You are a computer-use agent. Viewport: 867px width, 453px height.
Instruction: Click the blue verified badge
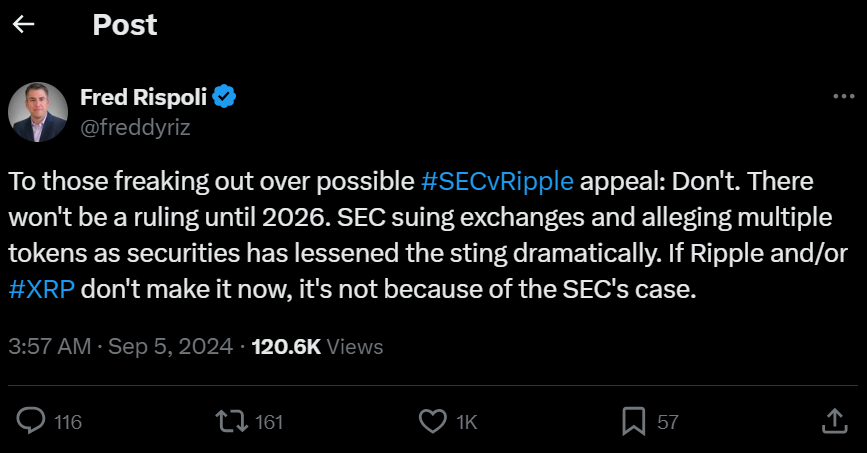pos(224,97)
